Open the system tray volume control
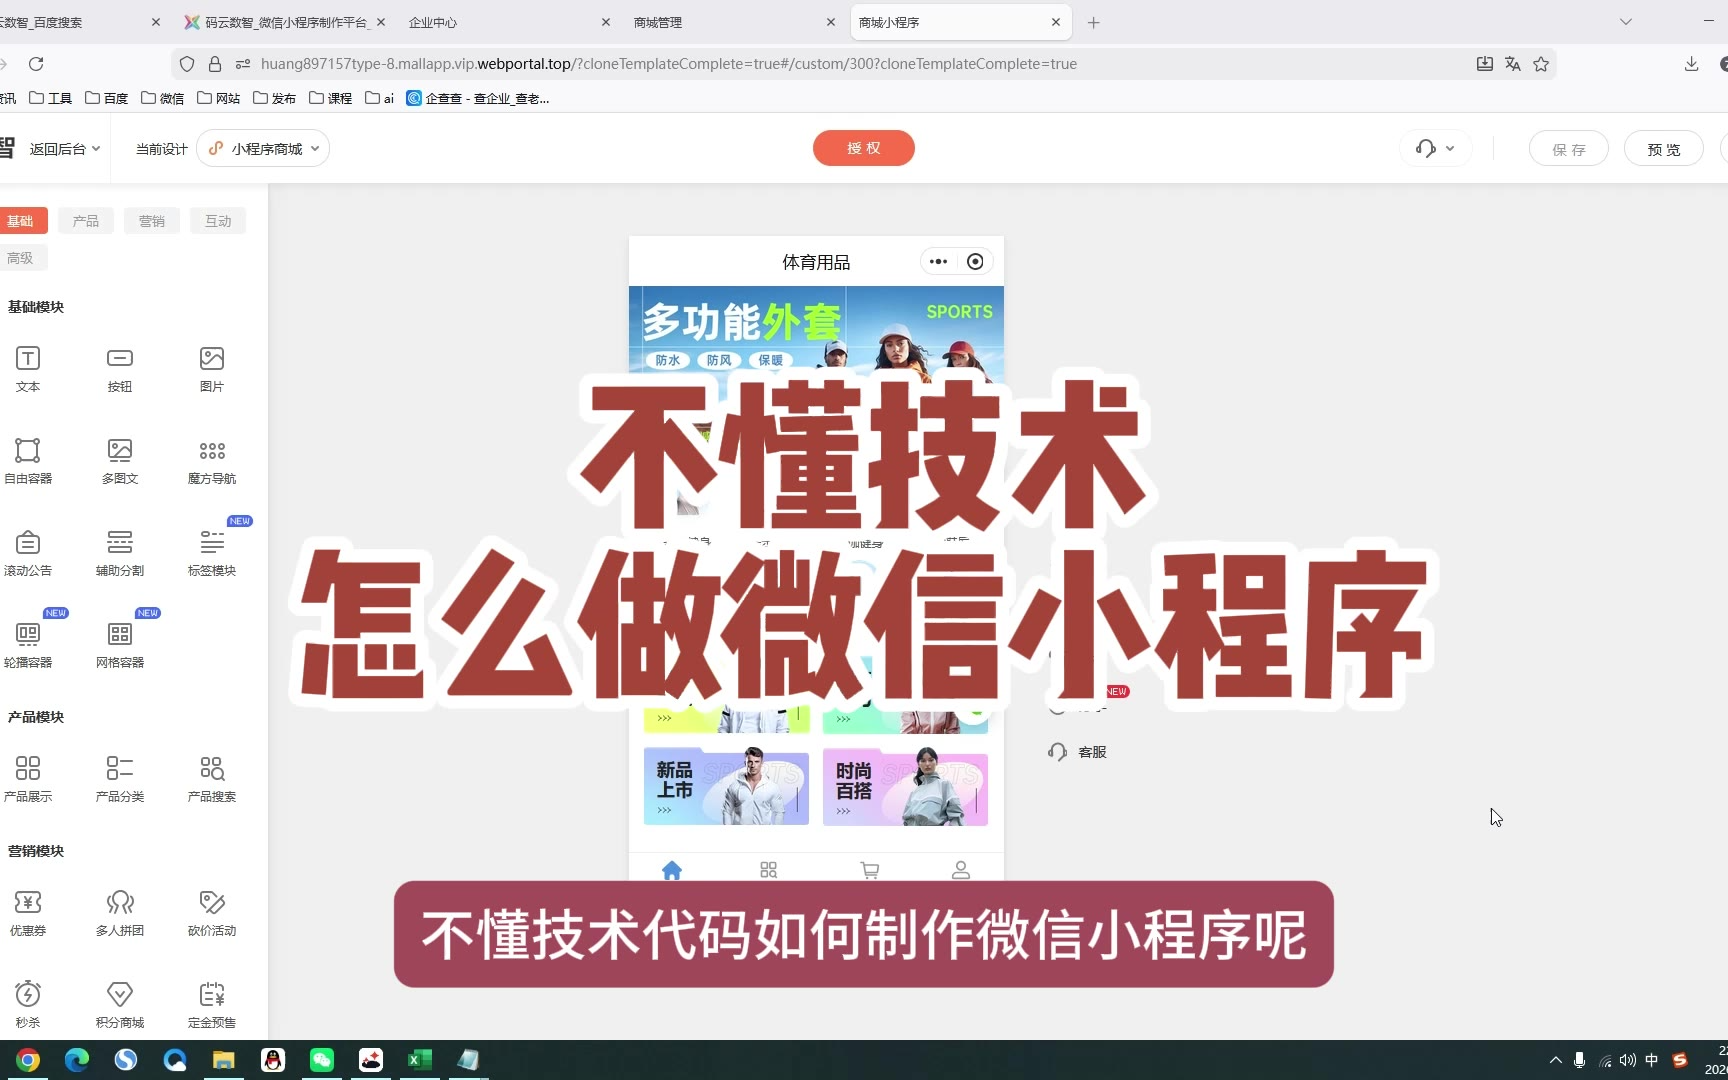Image resolution: width=1728 pixels, height=1080 pixels. point(1628,1060)
